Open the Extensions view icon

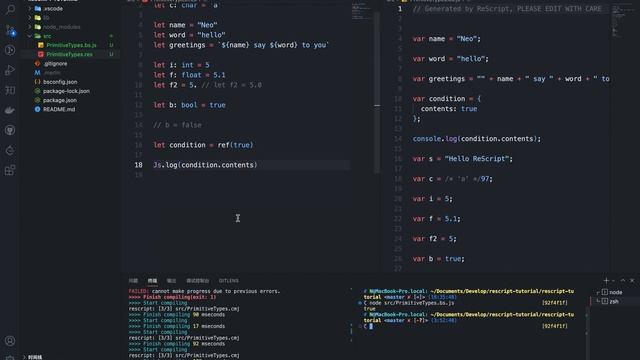(x=10, y=170)
